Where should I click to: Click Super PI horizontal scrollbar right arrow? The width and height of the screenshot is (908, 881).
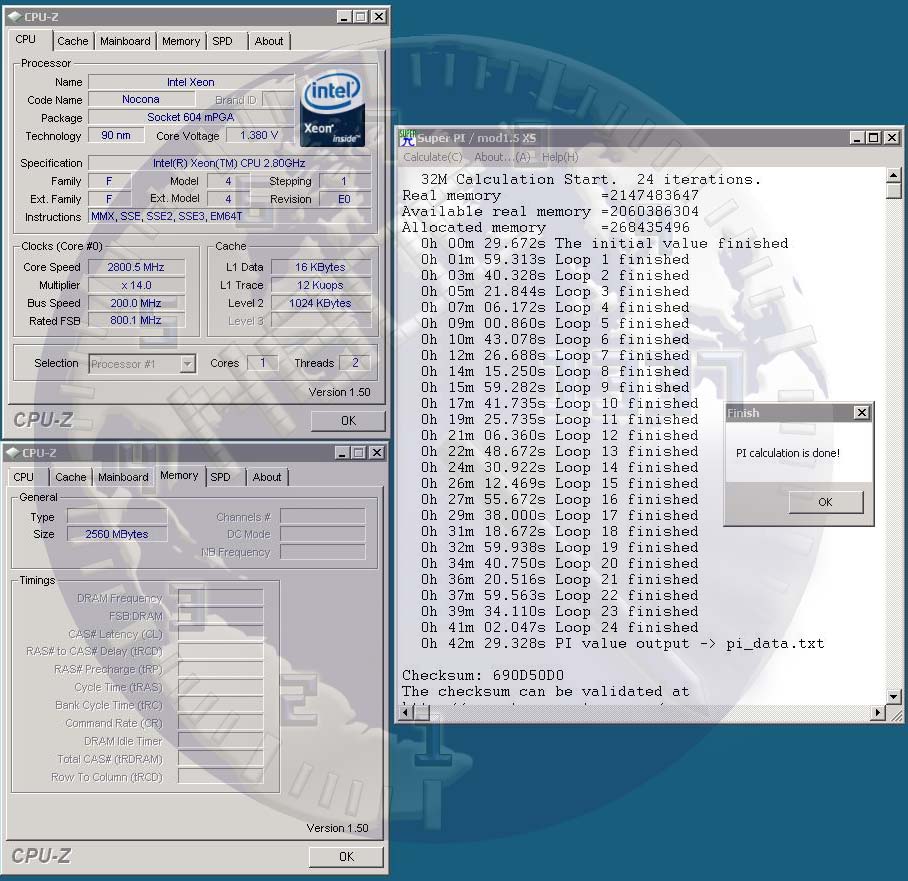878,712
